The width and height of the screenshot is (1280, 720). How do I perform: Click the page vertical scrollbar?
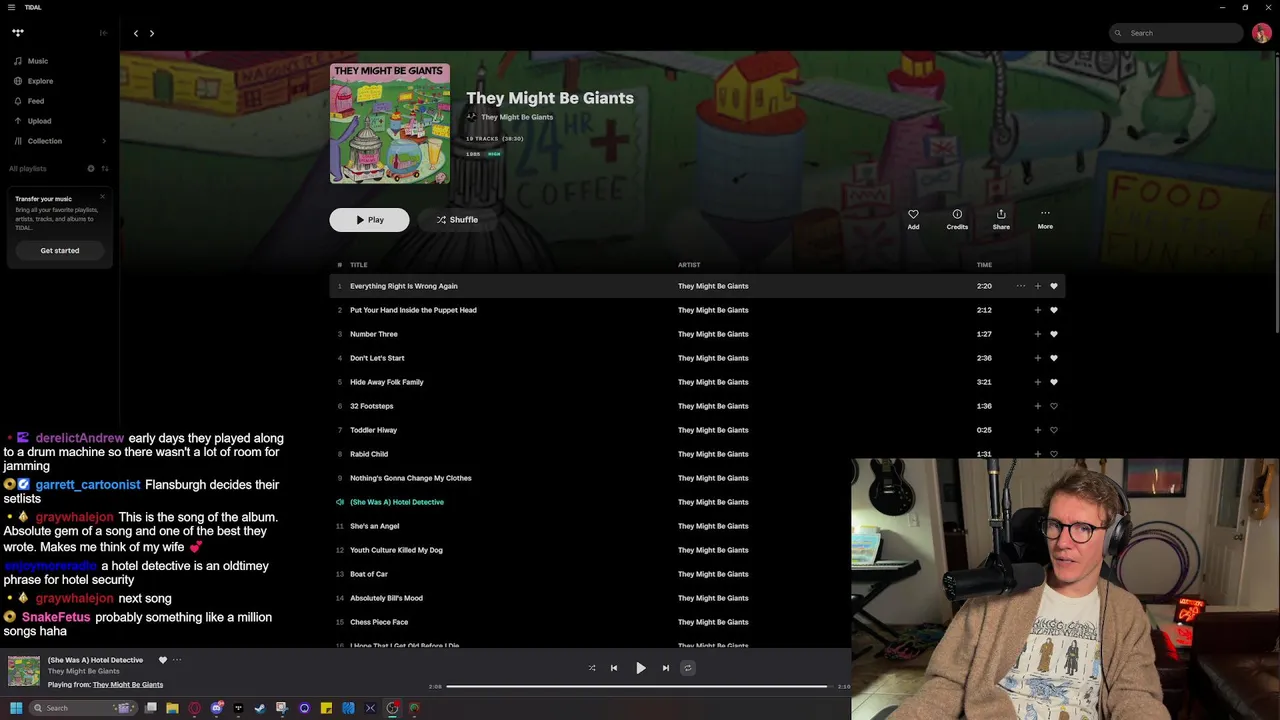[x=1276, y=196]
